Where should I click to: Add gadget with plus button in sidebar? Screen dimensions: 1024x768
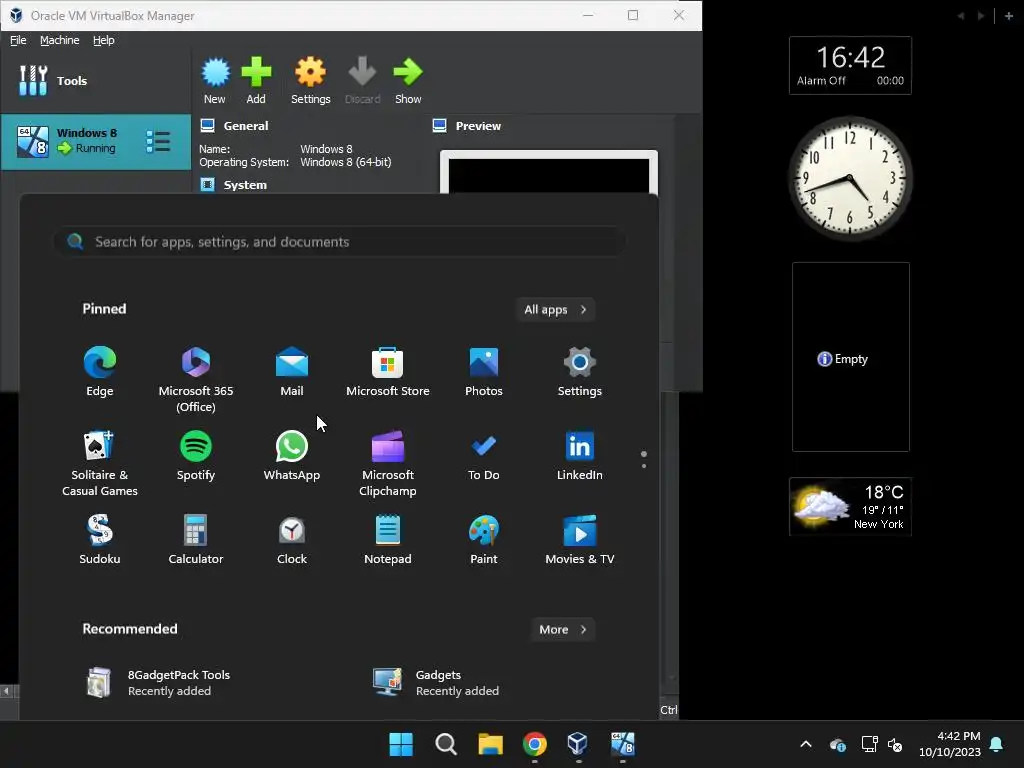(x=1008, y=16)
